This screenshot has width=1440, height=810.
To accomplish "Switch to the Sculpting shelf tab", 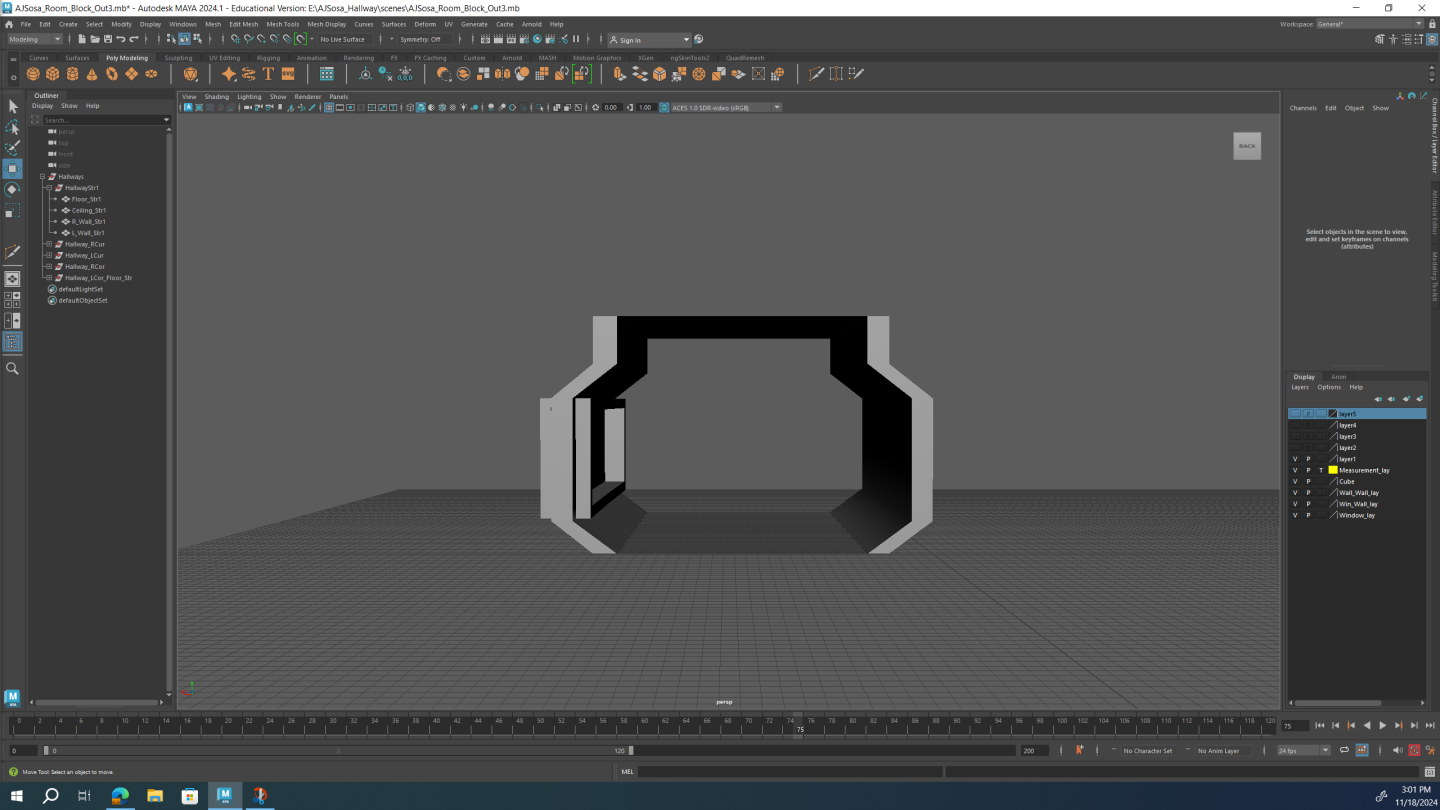I will 178,58.
